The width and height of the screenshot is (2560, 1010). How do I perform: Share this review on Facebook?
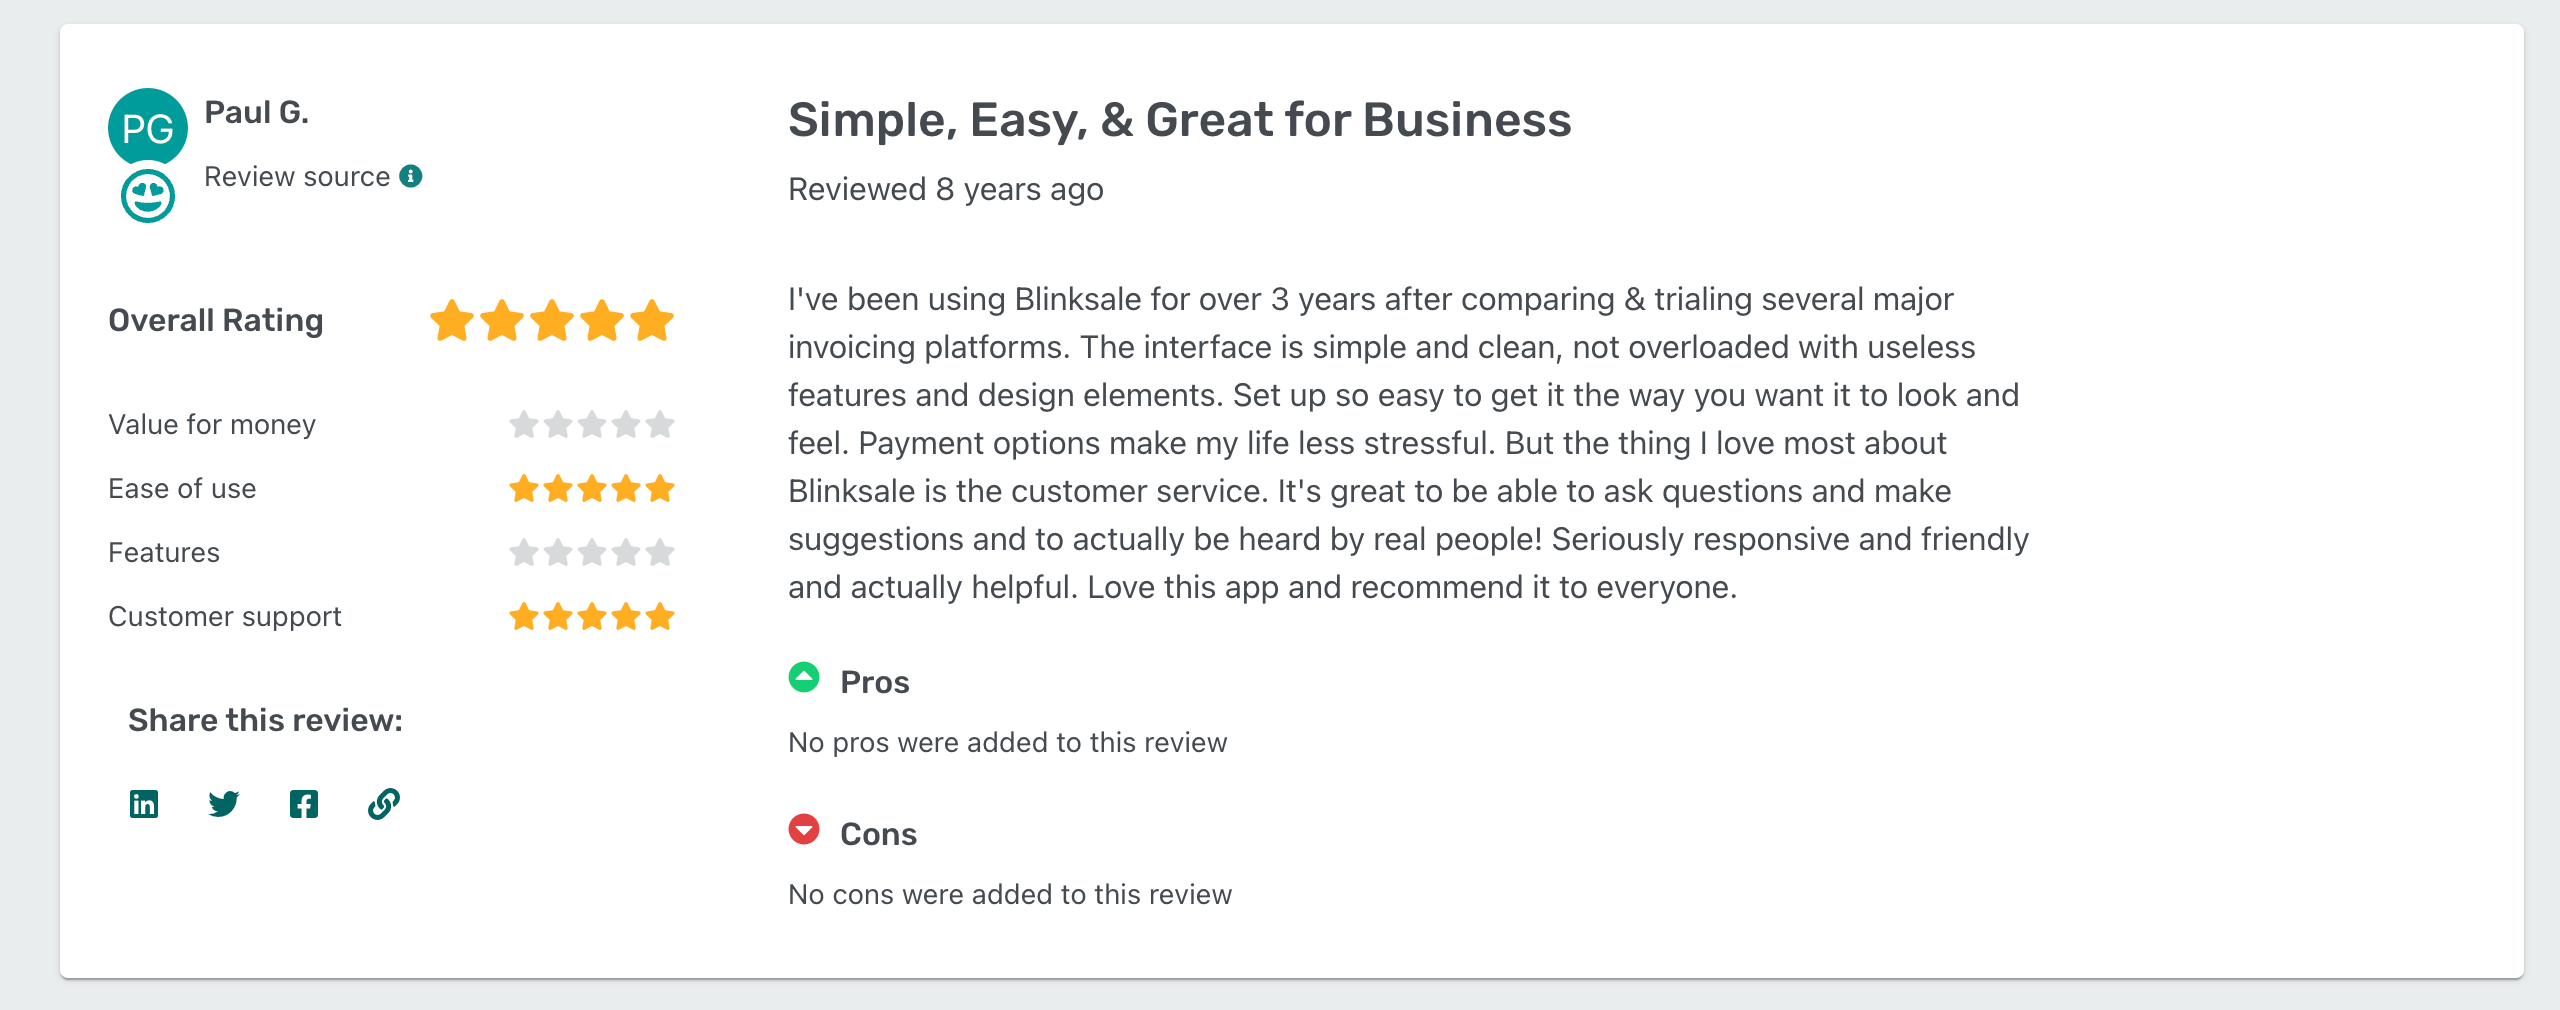tap(303, 803)
